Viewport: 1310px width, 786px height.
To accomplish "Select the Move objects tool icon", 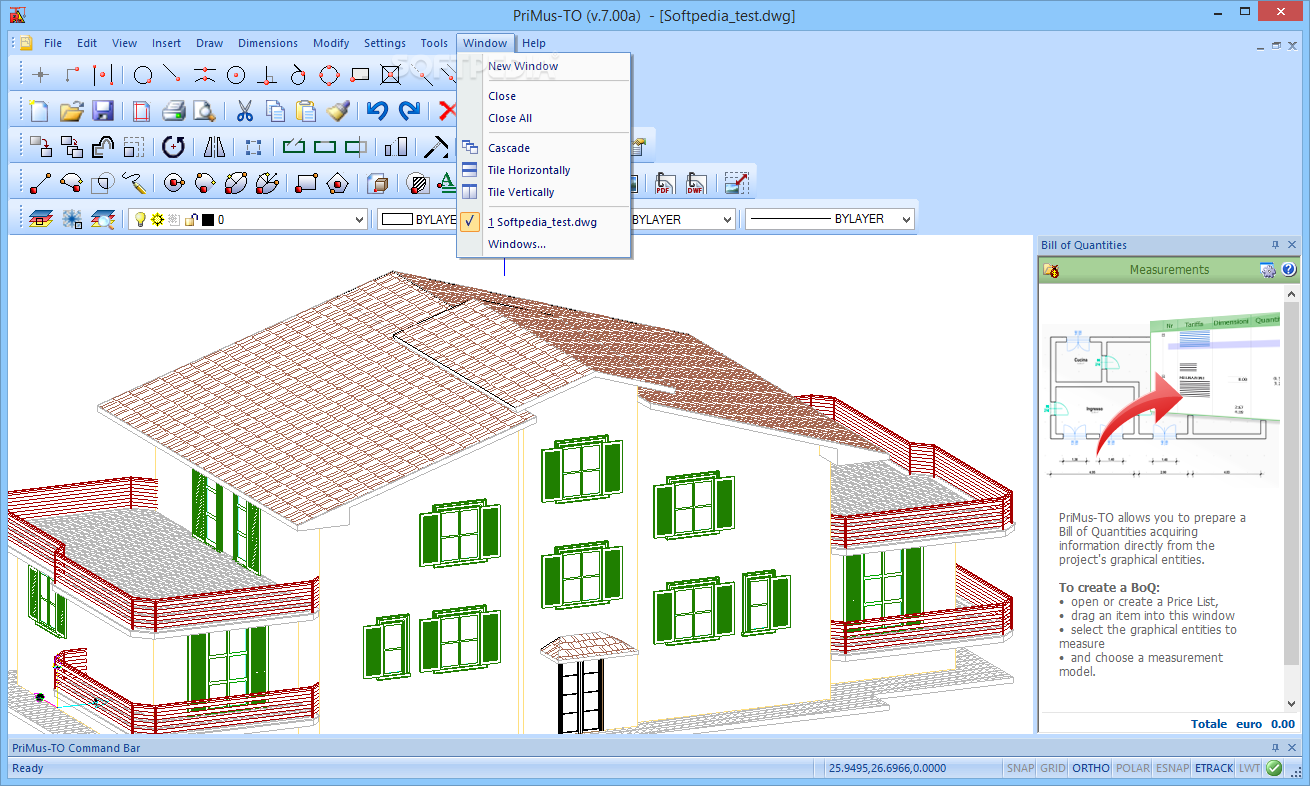I will coord(40,147).
